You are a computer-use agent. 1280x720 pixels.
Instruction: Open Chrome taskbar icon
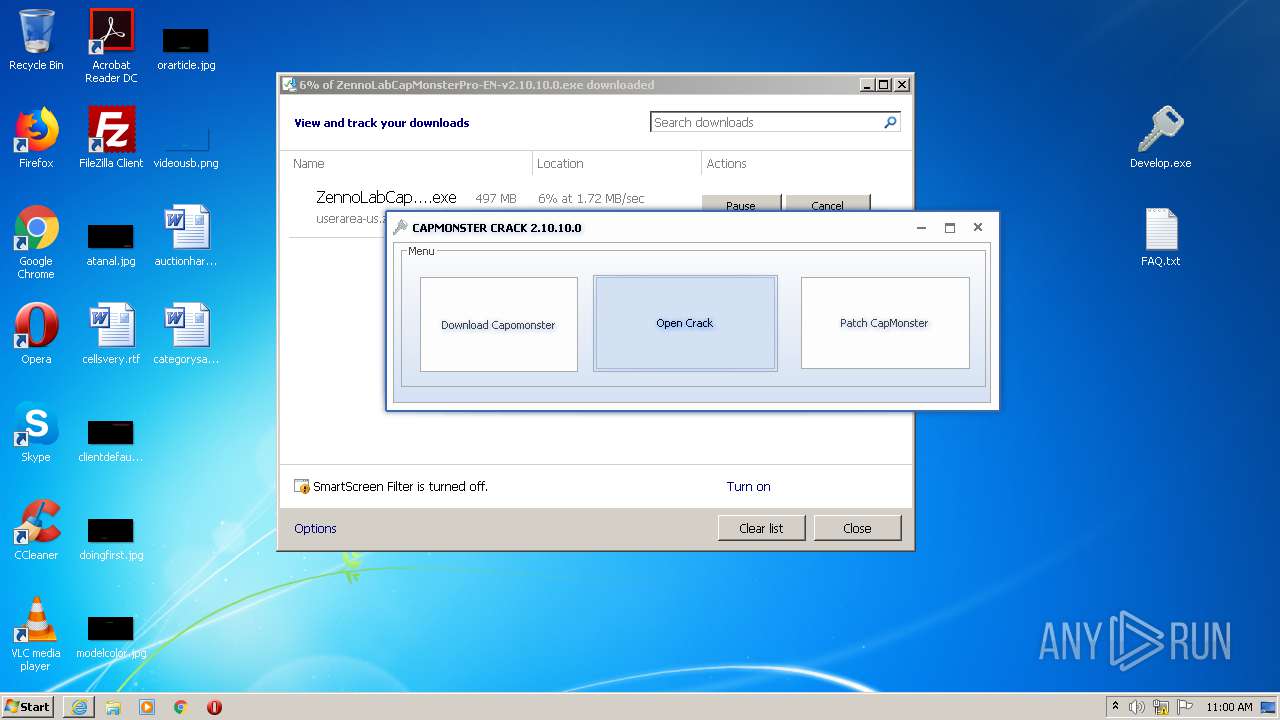(181, 707)
